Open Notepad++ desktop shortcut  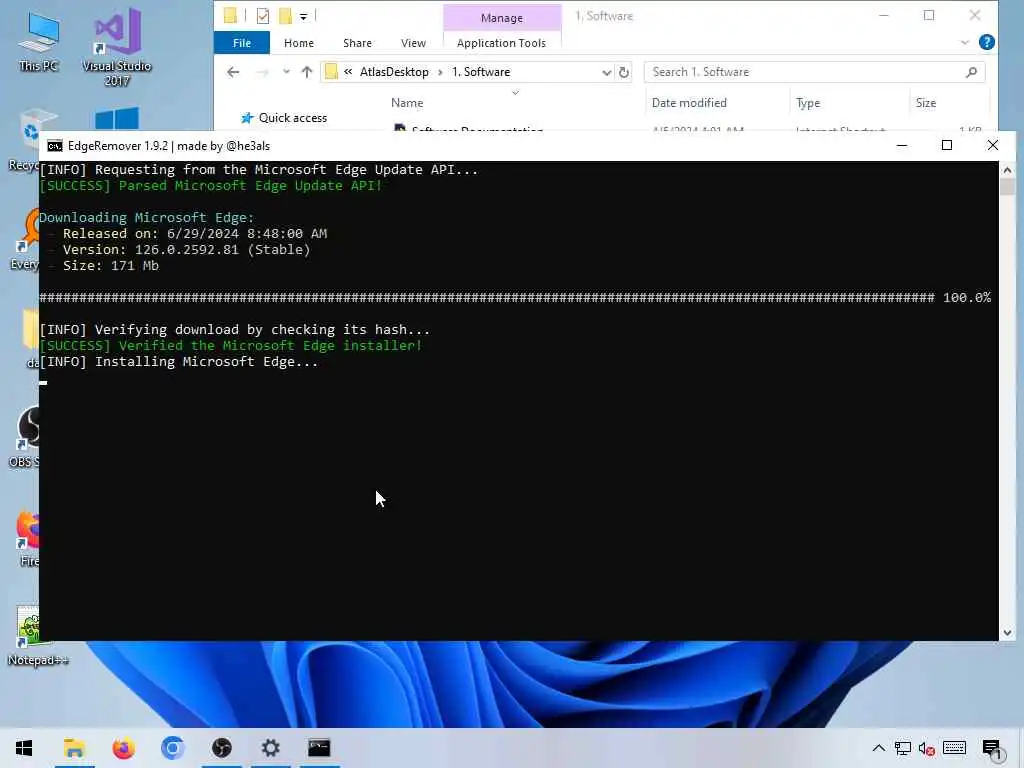[37, 635]
